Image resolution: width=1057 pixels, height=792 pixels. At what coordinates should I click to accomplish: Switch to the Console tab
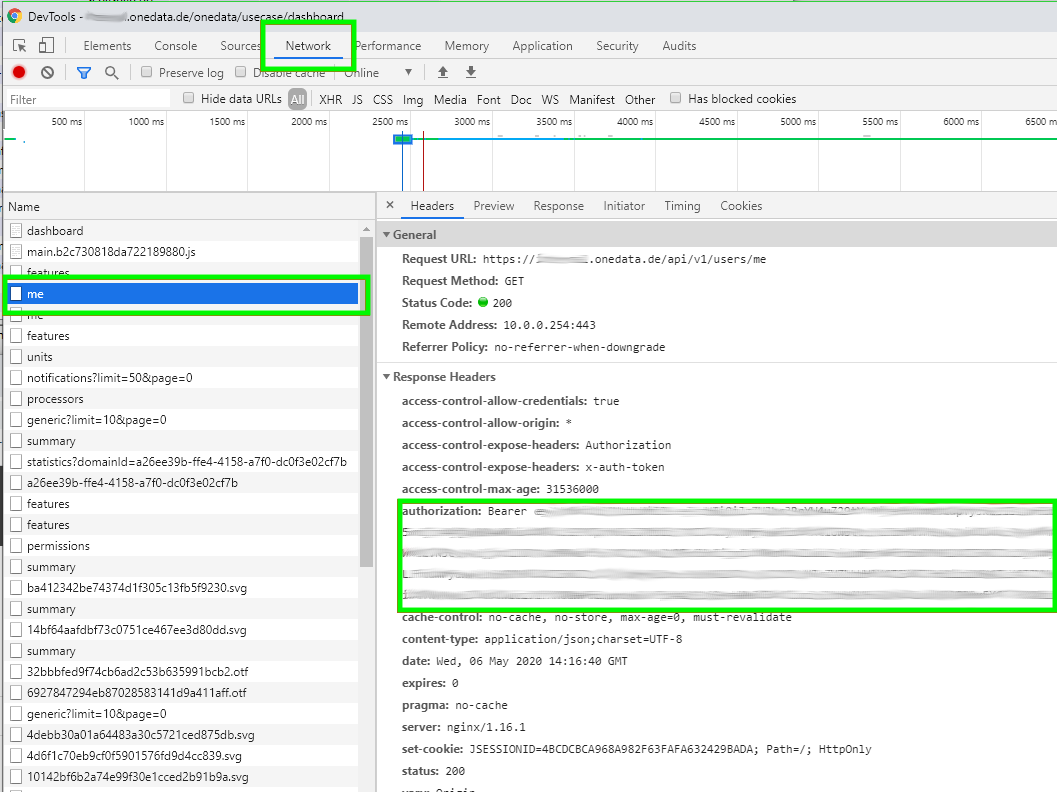pos(175,46)
